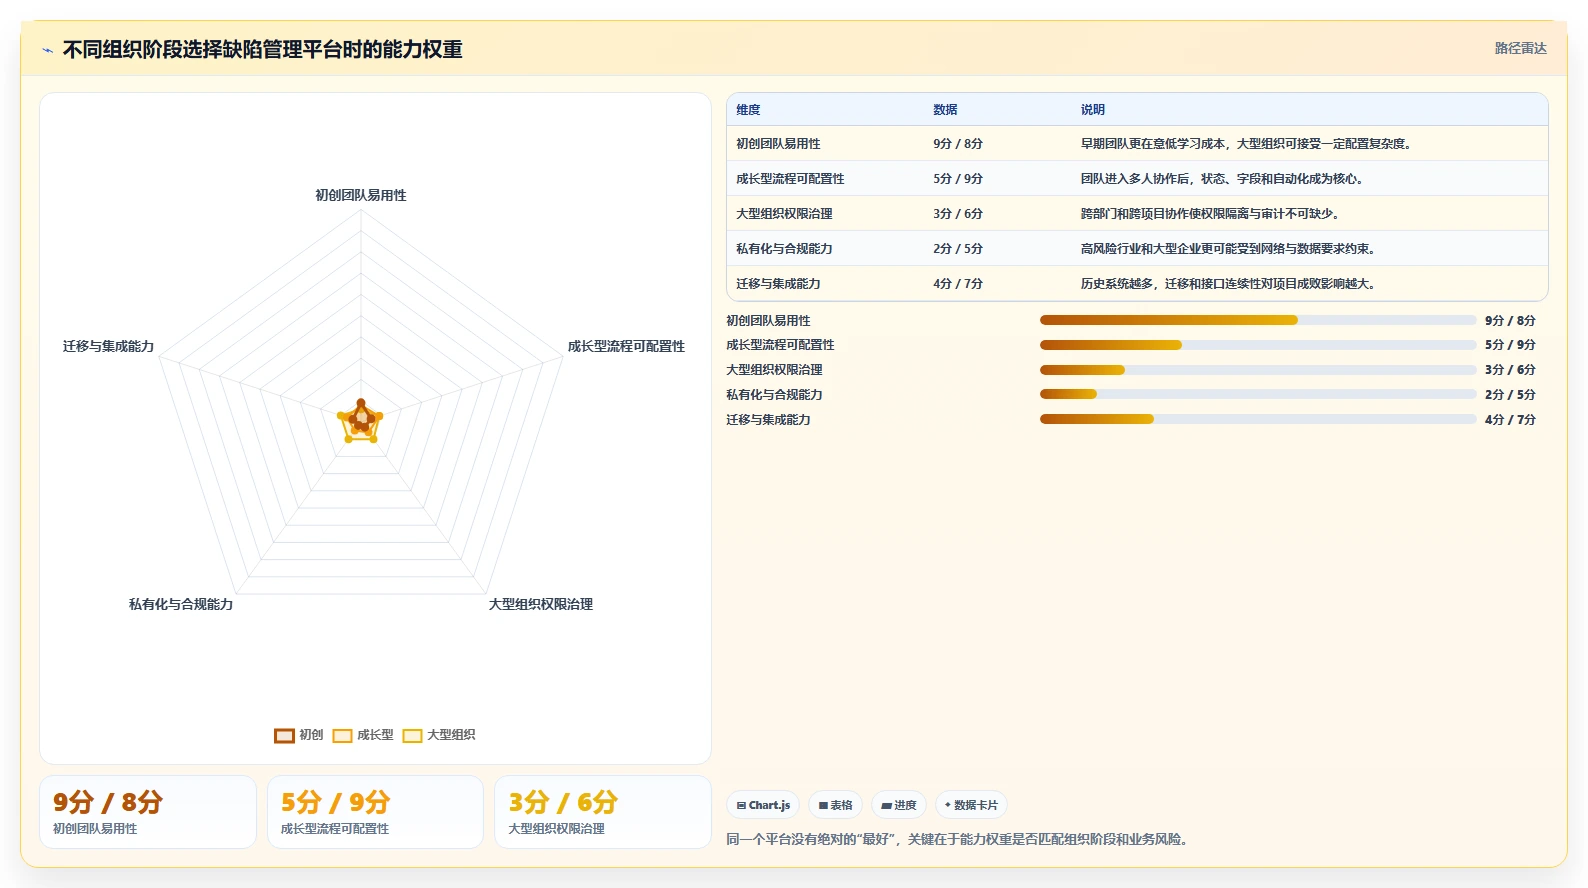Click the small icon before the page title
Viewport: 1588px width, 888px height.
pyautogui.click(x=47, y=50)
